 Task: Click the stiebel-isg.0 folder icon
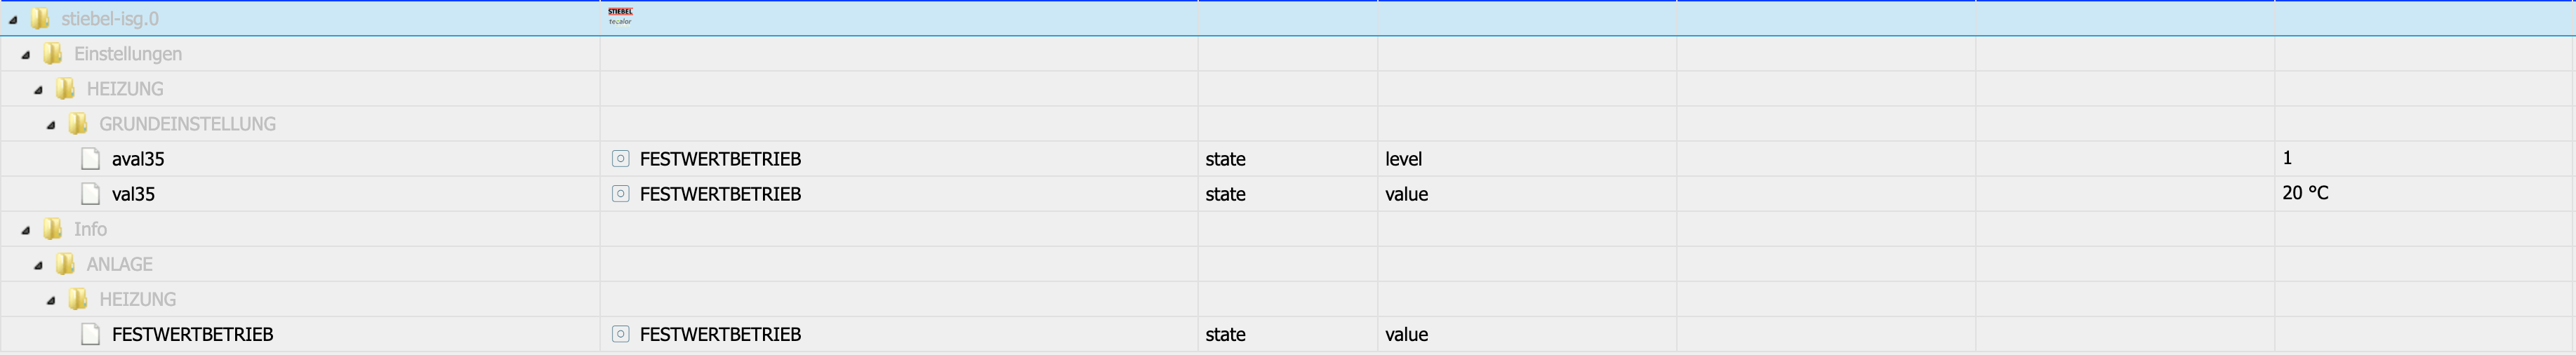(x=40, y=19)
